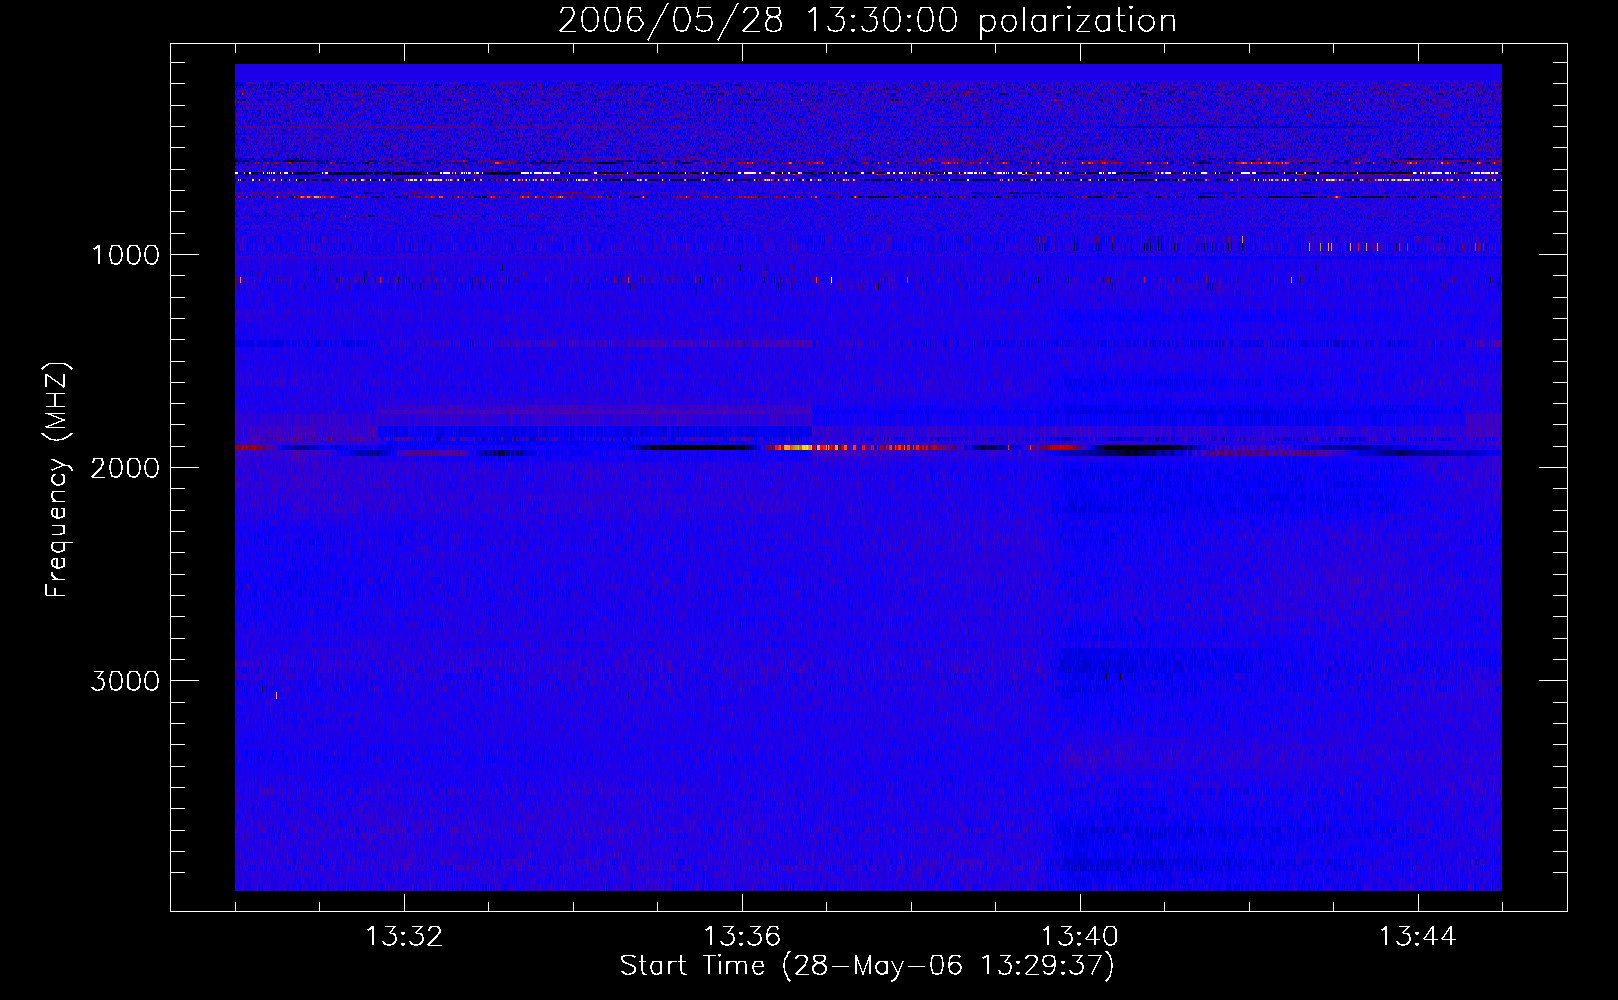Screen dimensions: 1618x1000
Task: Click the "Frequency (MHZ)" axis label
Action: 57,481
